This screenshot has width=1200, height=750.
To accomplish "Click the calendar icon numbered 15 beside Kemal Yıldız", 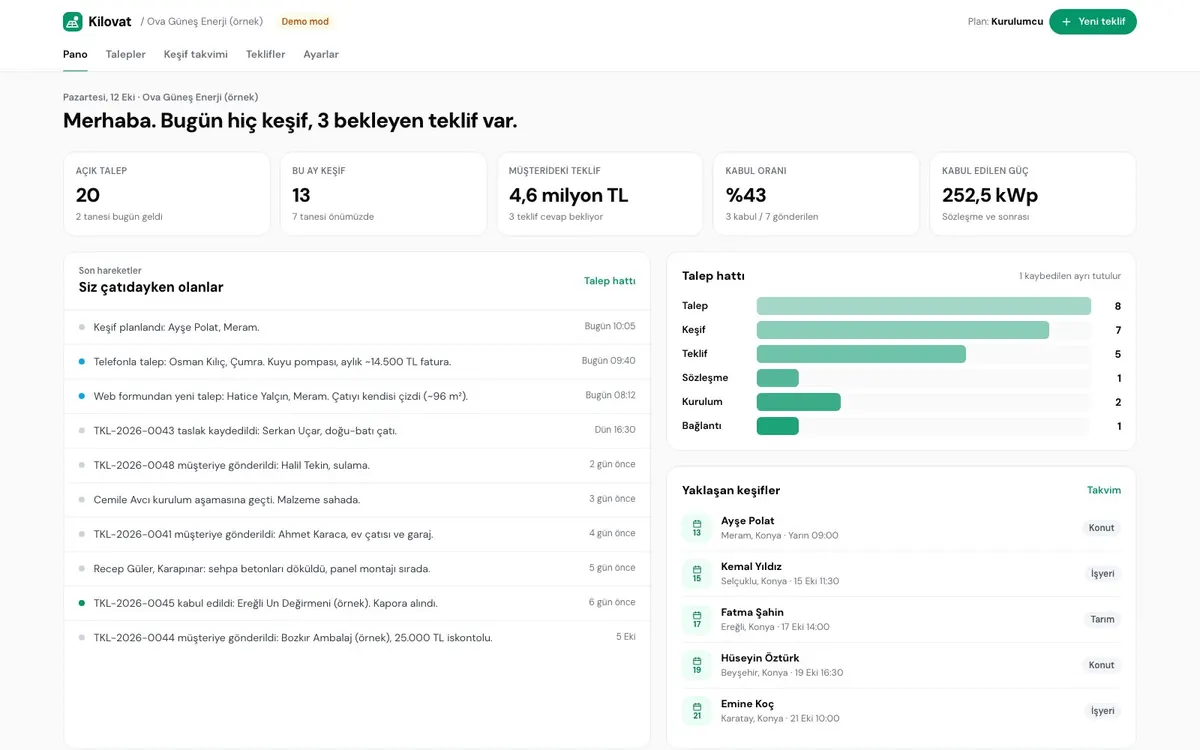I will coord(697,574).
